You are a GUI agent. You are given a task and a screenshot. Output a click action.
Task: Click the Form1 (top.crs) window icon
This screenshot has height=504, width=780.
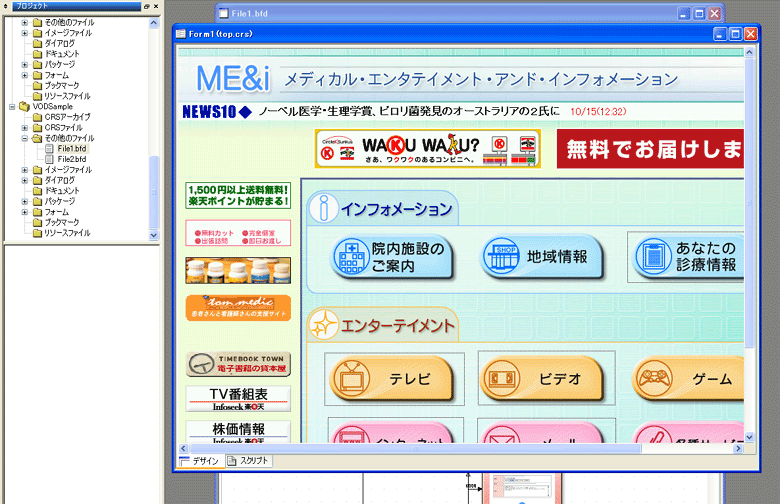tap(181, 34)
